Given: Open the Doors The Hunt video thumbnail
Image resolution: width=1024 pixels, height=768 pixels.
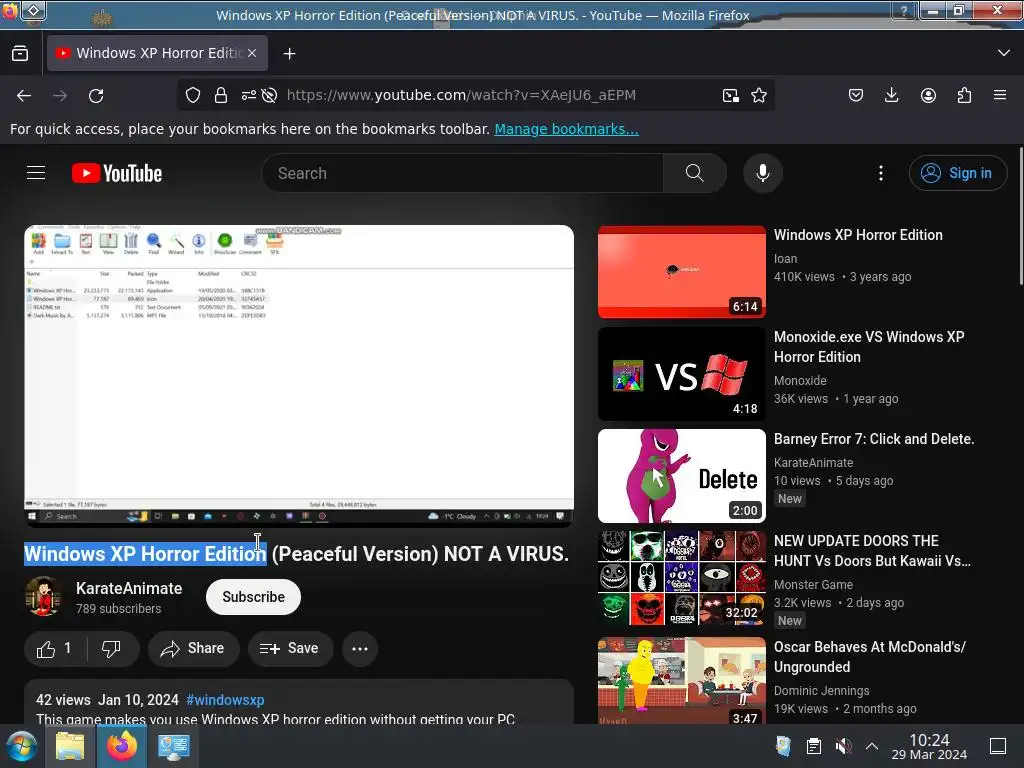Looking at the screenshot, I should pos(682,578).
